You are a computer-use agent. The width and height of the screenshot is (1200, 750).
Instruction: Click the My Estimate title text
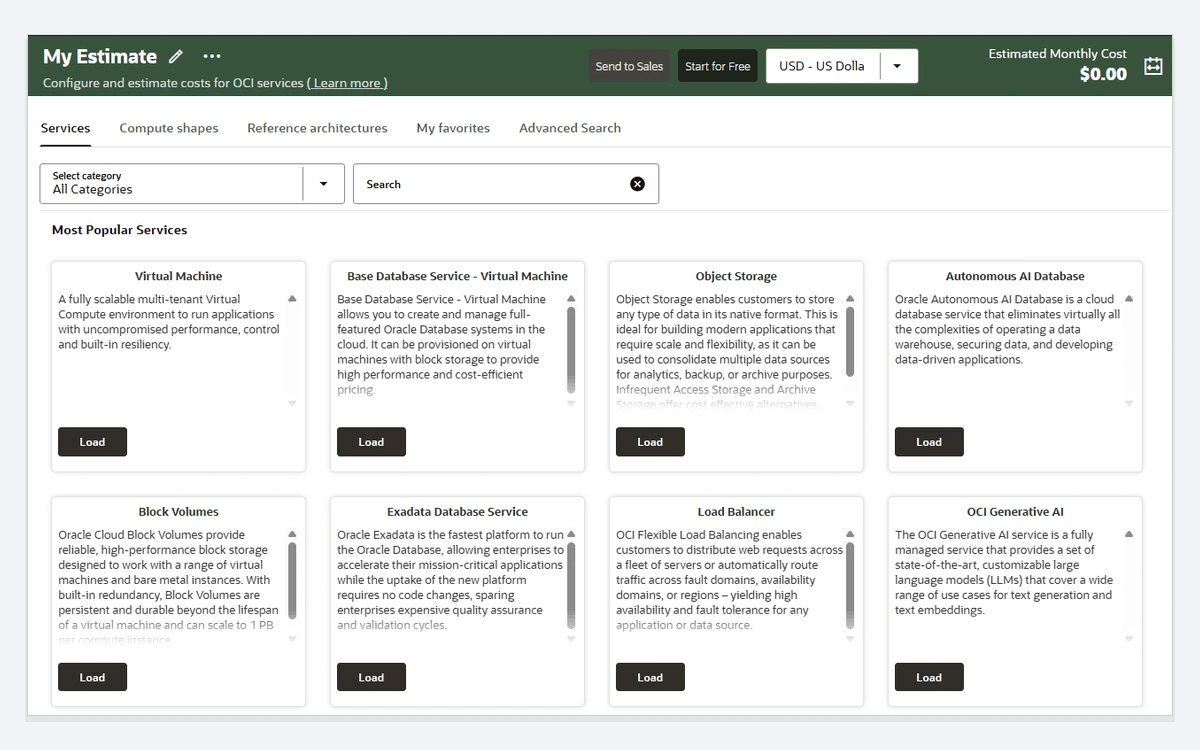click(100, 57)
